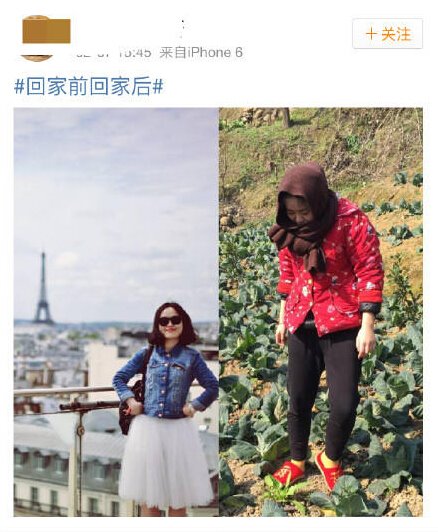Click the telescope on the rooftop railing
This screenshot has width=438, height=532.
tap(89, 406)
